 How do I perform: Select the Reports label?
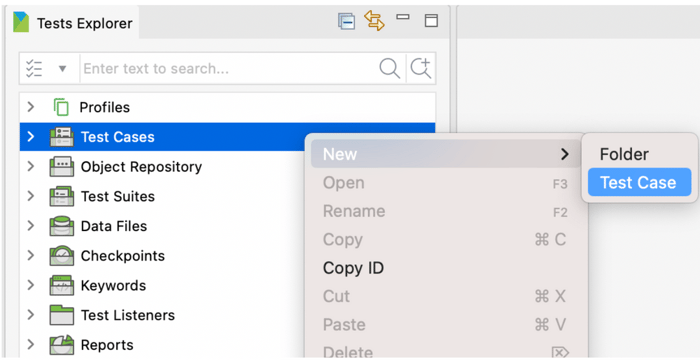107,345
